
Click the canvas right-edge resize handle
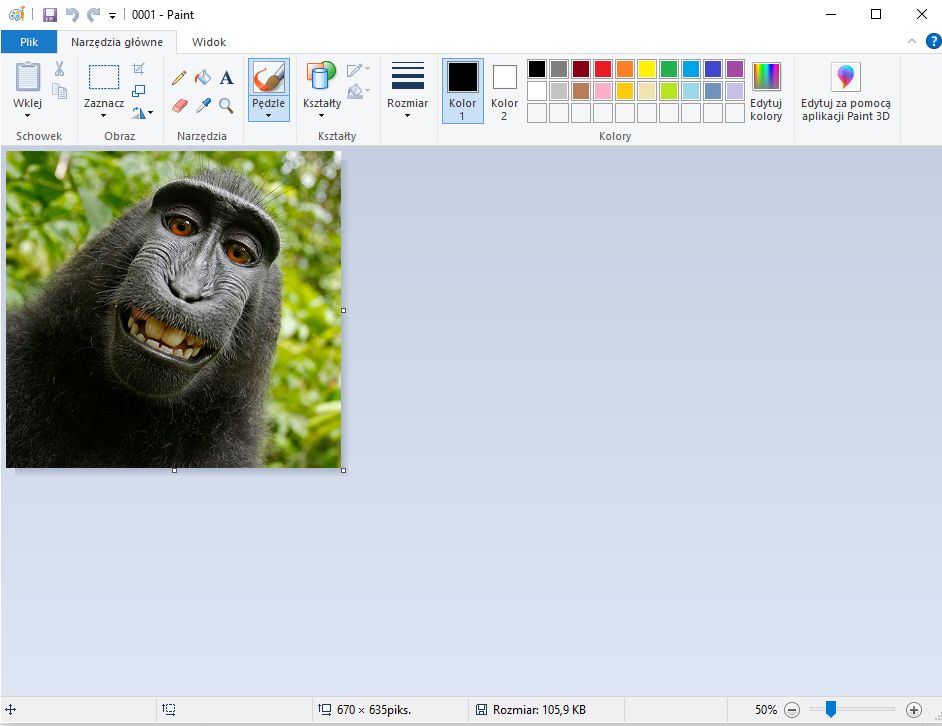pyautogui.click(x=344, y=311)
